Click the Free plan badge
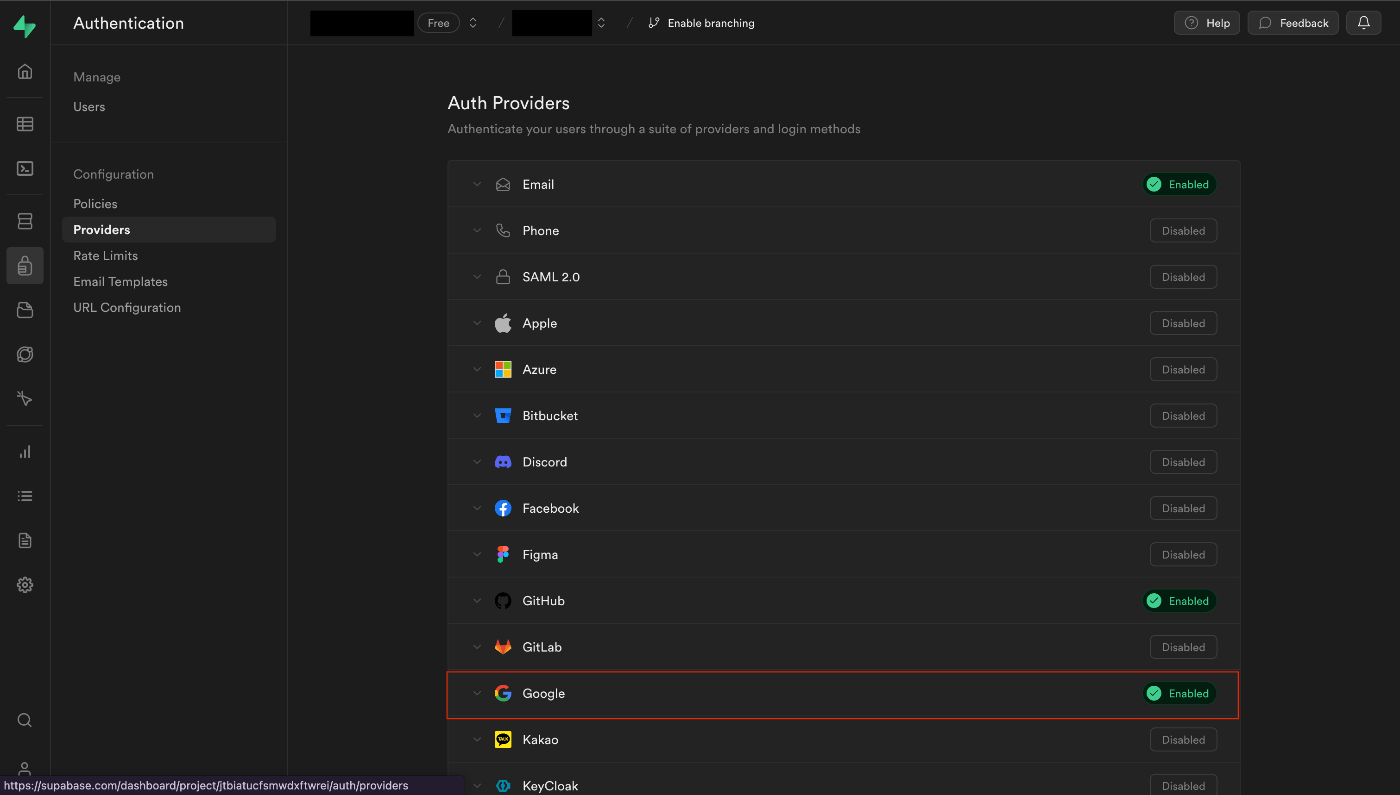 coord(438,23)
